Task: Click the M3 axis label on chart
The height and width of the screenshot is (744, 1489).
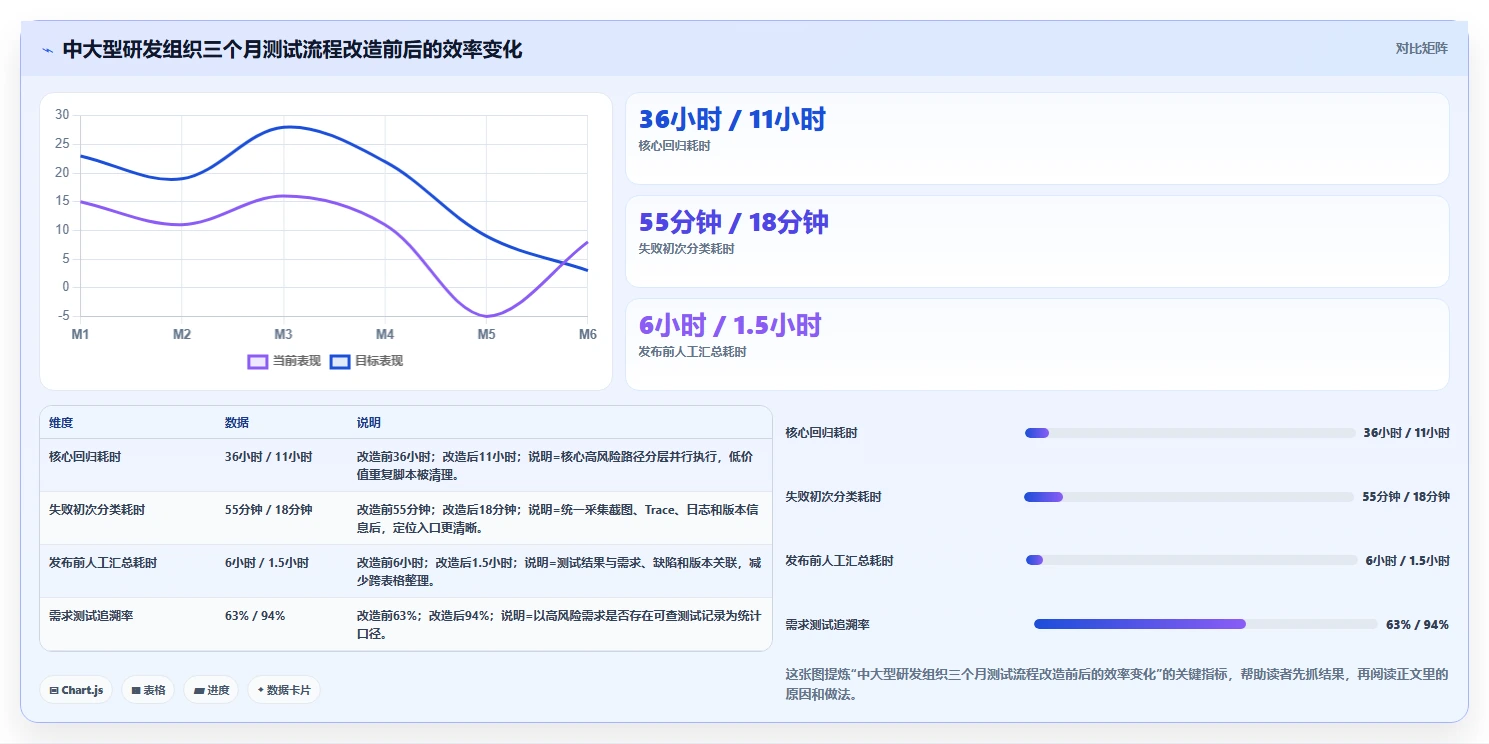Action: [x=283, y=334]
